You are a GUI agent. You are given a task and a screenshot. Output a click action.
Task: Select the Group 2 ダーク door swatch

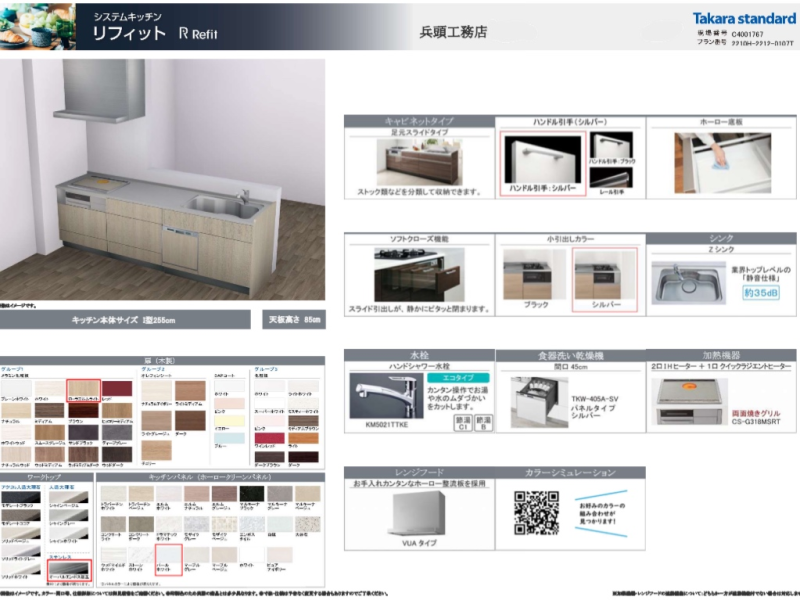190,421
